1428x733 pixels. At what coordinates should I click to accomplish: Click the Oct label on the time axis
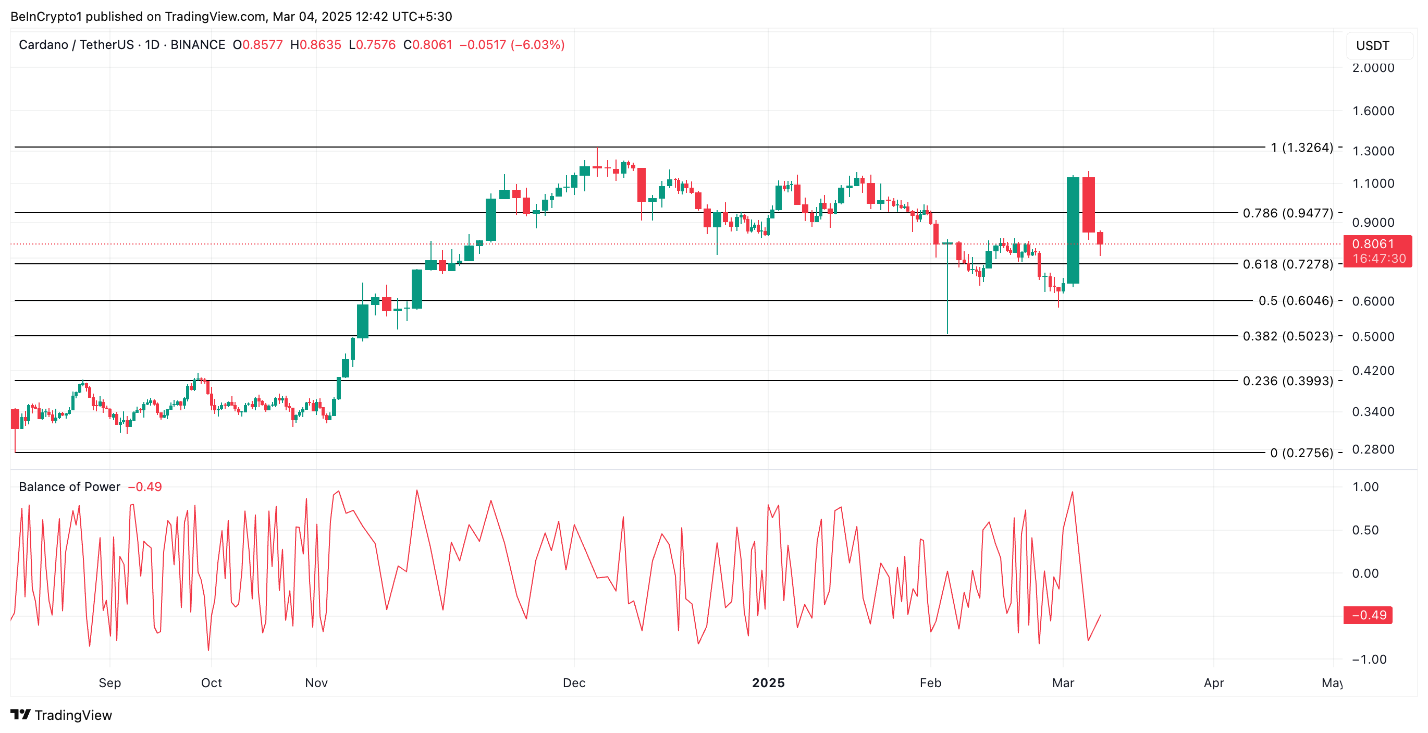[x=211, y=683]
